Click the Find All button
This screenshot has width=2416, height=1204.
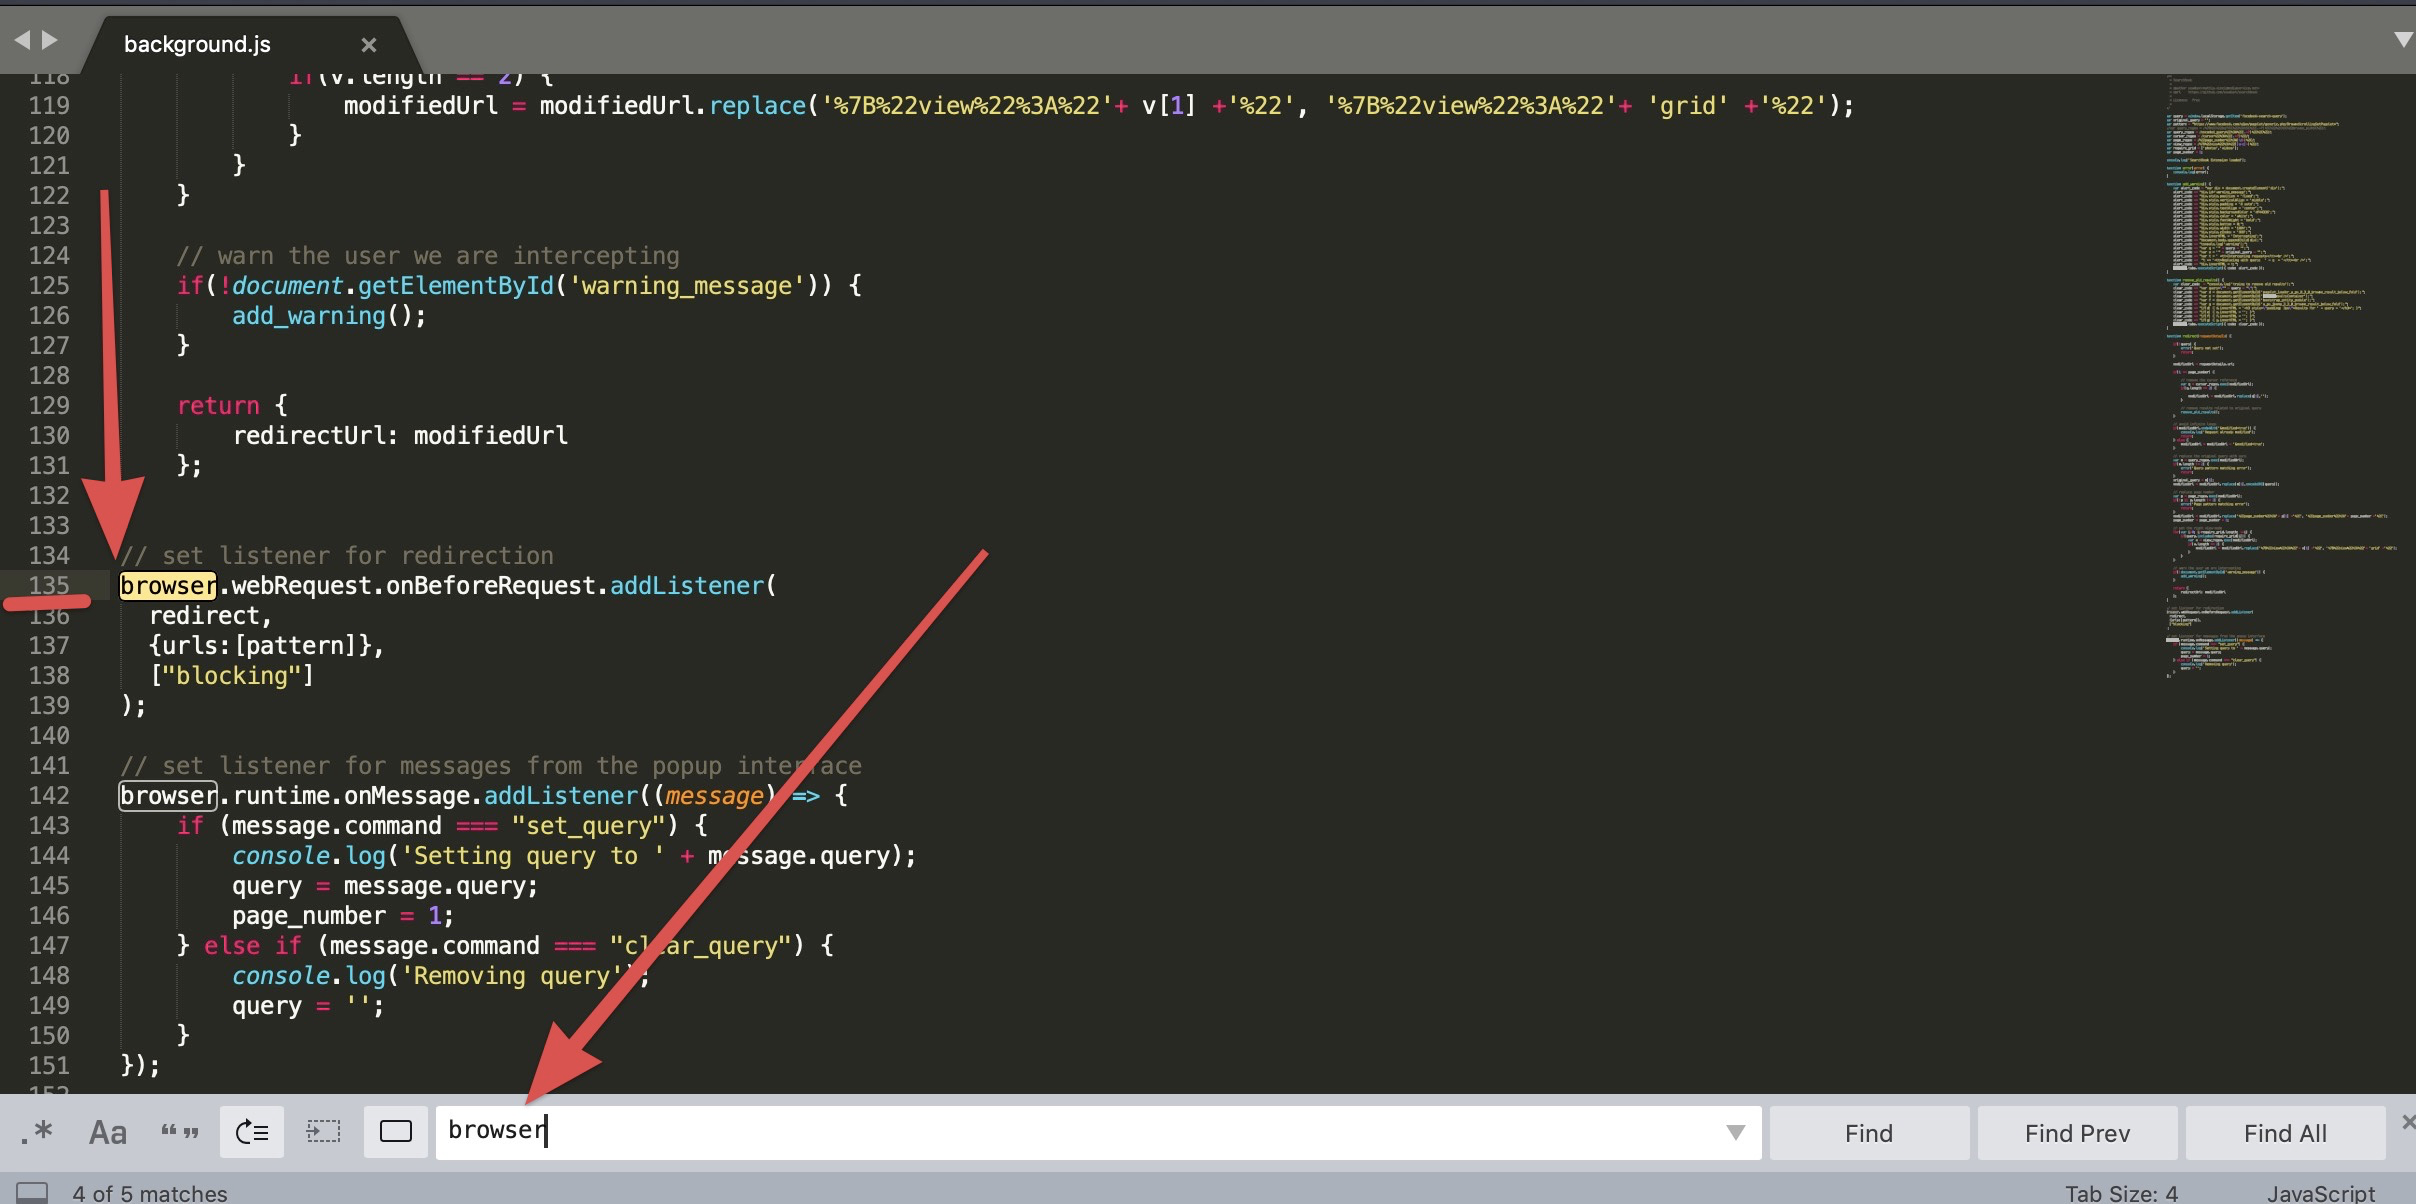pos(2285,1133)
